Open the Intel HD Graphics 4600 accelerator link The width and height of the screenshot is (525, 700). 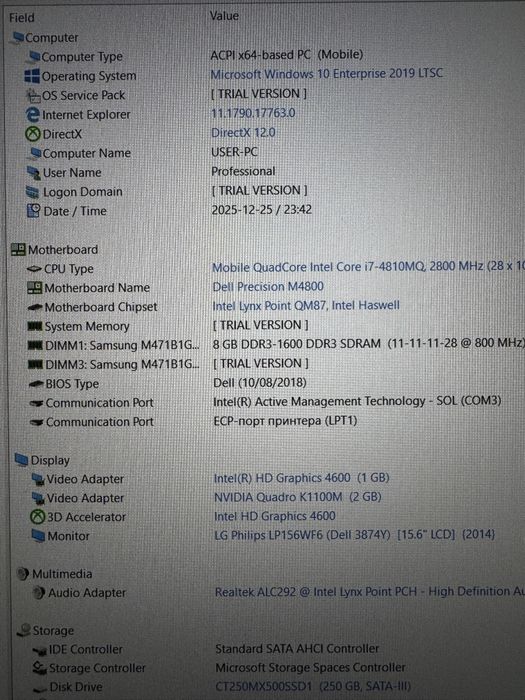click(275, 516)
